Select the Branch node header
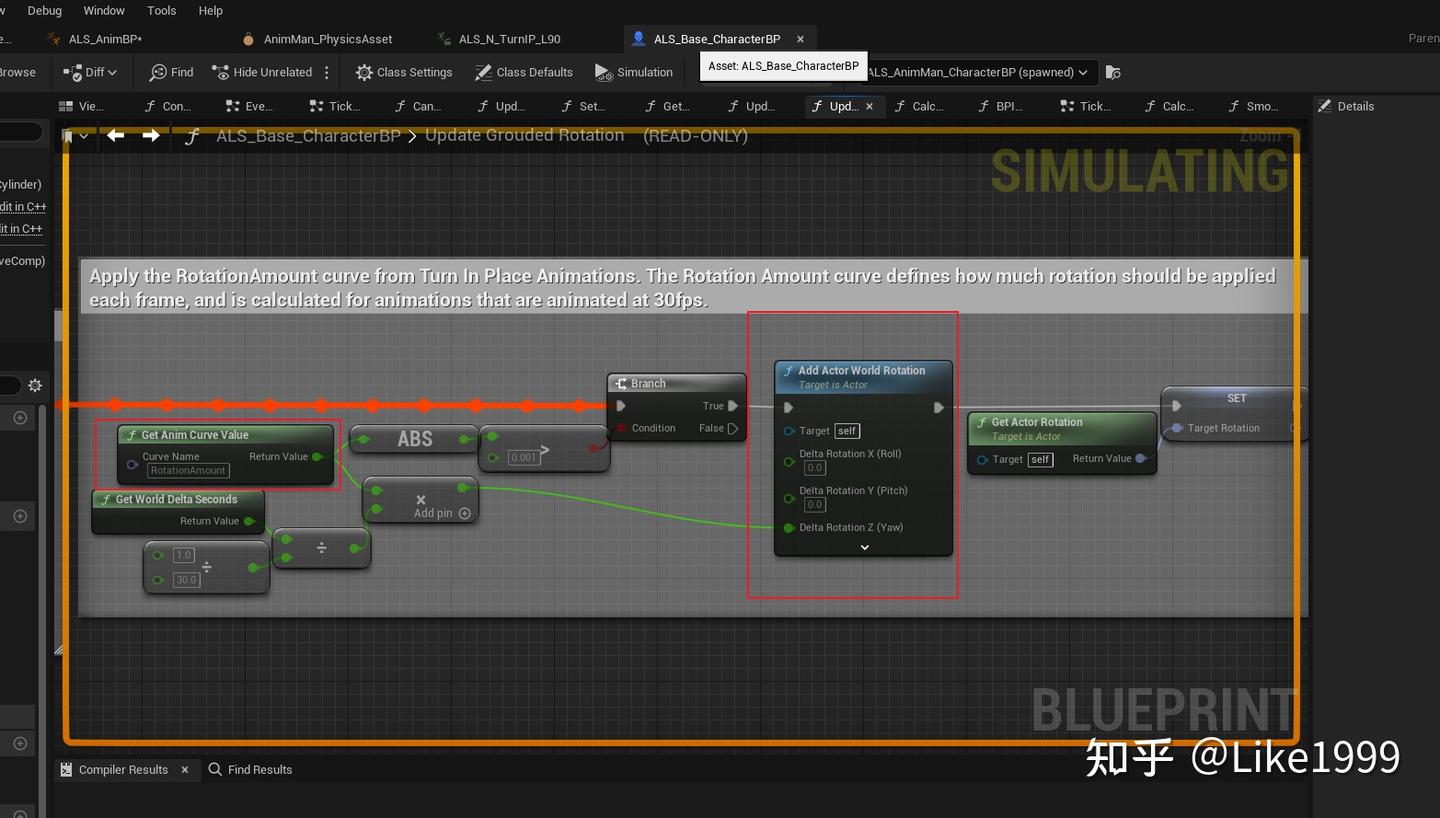Screen dimensions: 1440x818 (x=676, y=383)
